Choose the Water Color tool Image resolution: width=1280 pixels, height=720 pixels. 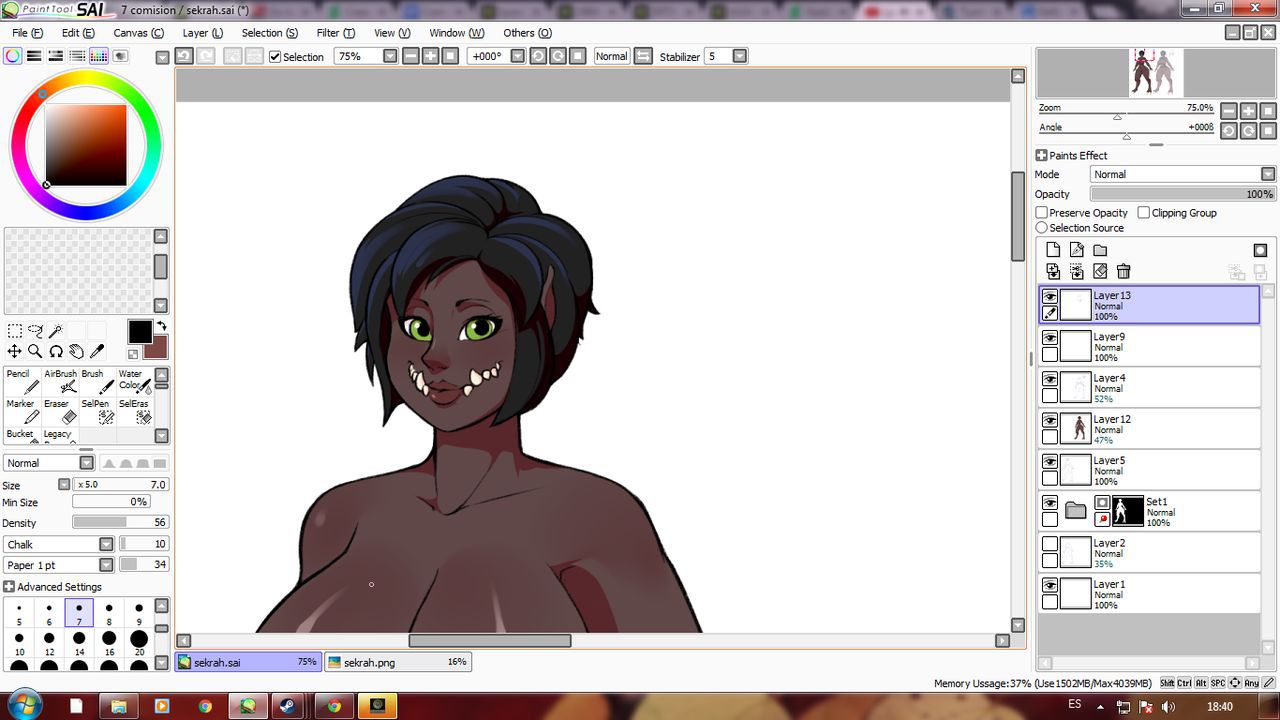tap(134, 381)
